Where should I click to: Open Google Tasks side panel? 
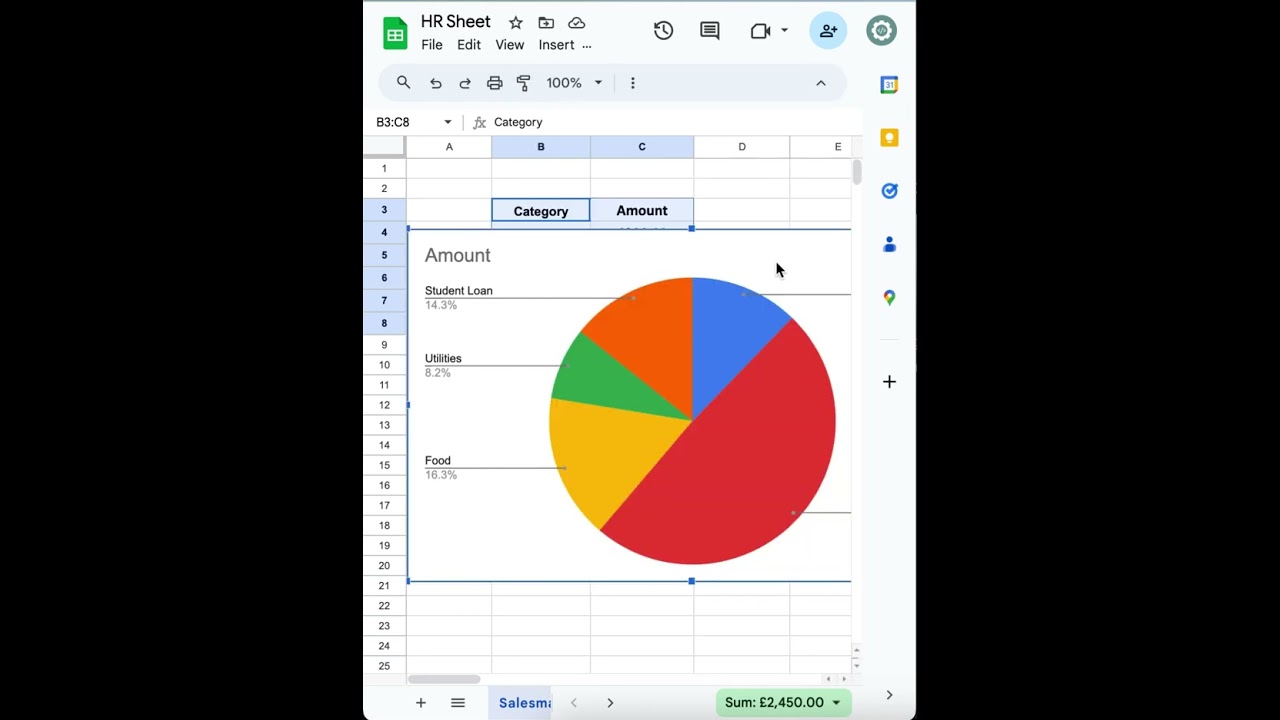point(889,191)
